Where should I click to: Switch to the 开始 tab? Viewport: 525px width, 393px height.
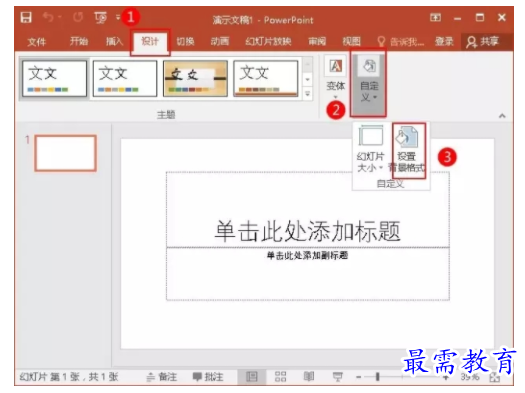79,41
